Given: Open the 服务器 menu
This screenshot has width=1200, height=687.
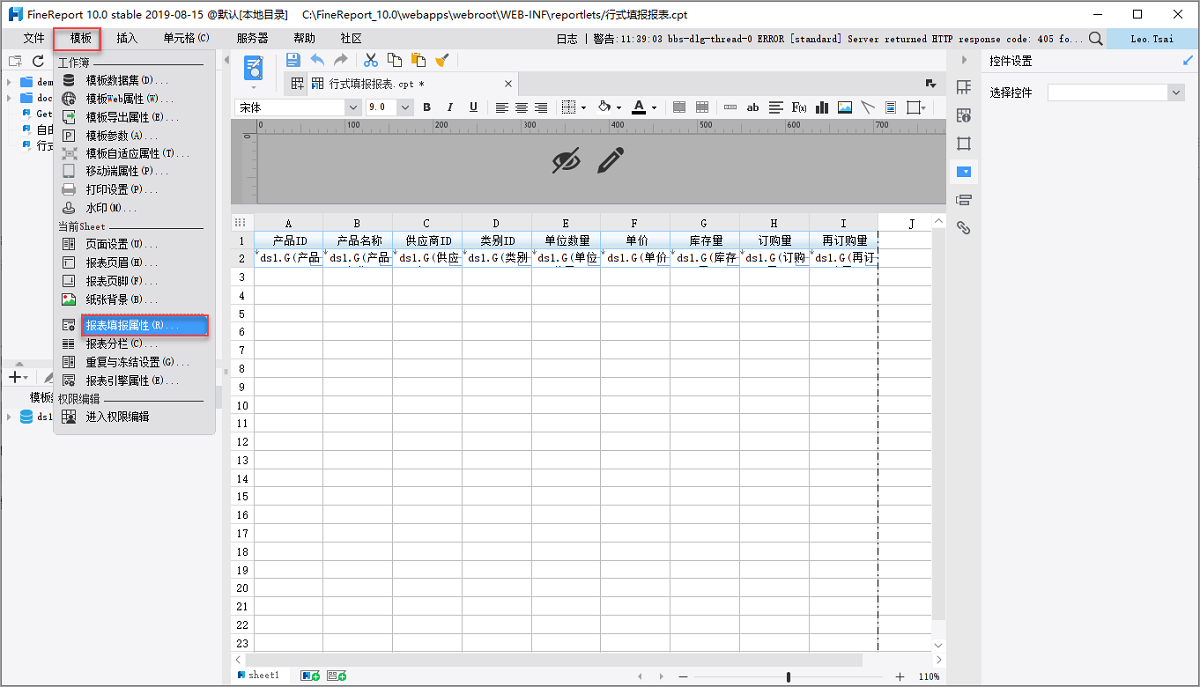Looking at the screenshot, I should [252, 38].
